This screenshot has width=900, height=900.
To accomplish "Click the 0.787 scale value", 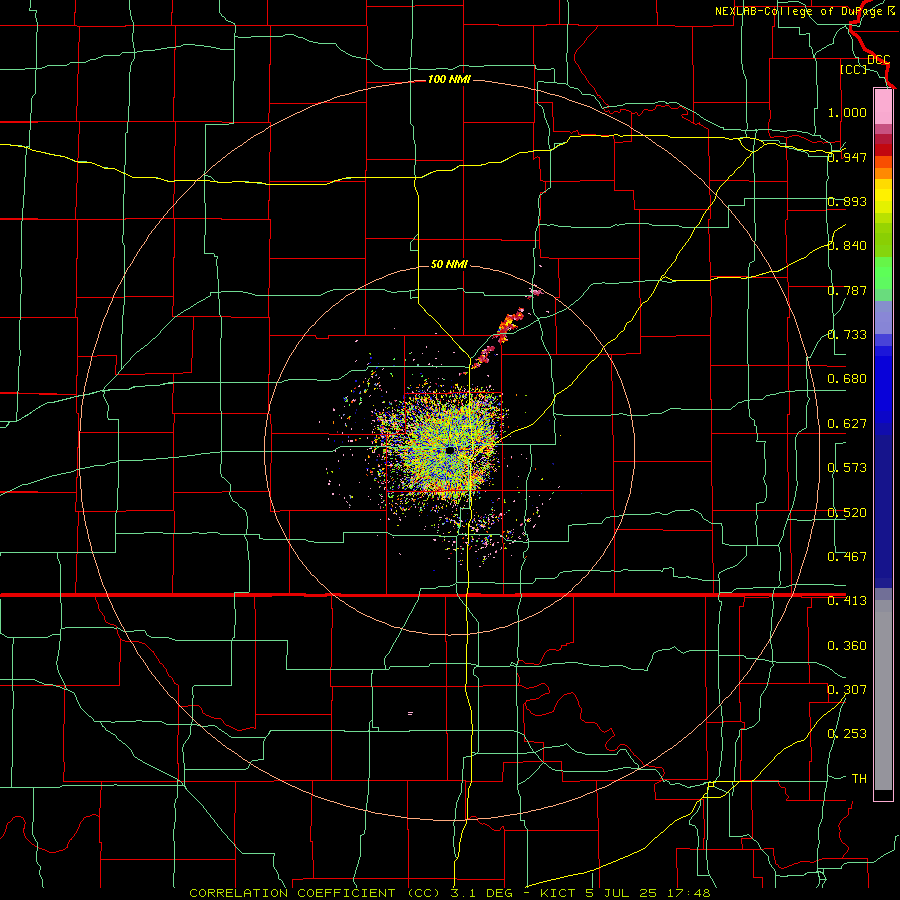I will click(847, 290).
